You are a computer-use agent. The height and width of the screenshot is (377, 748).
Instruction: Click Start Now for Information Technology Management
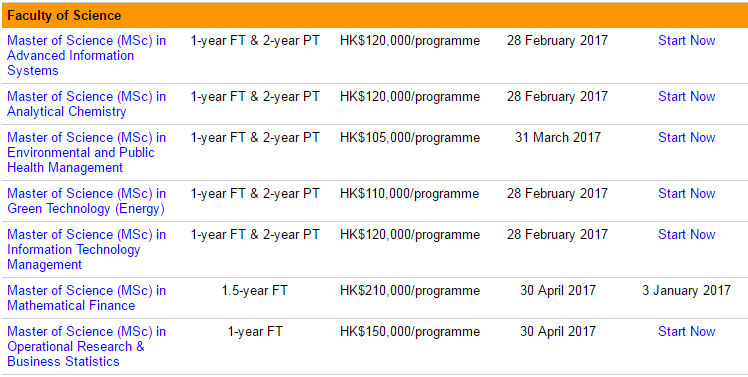[x=686, y=234]
